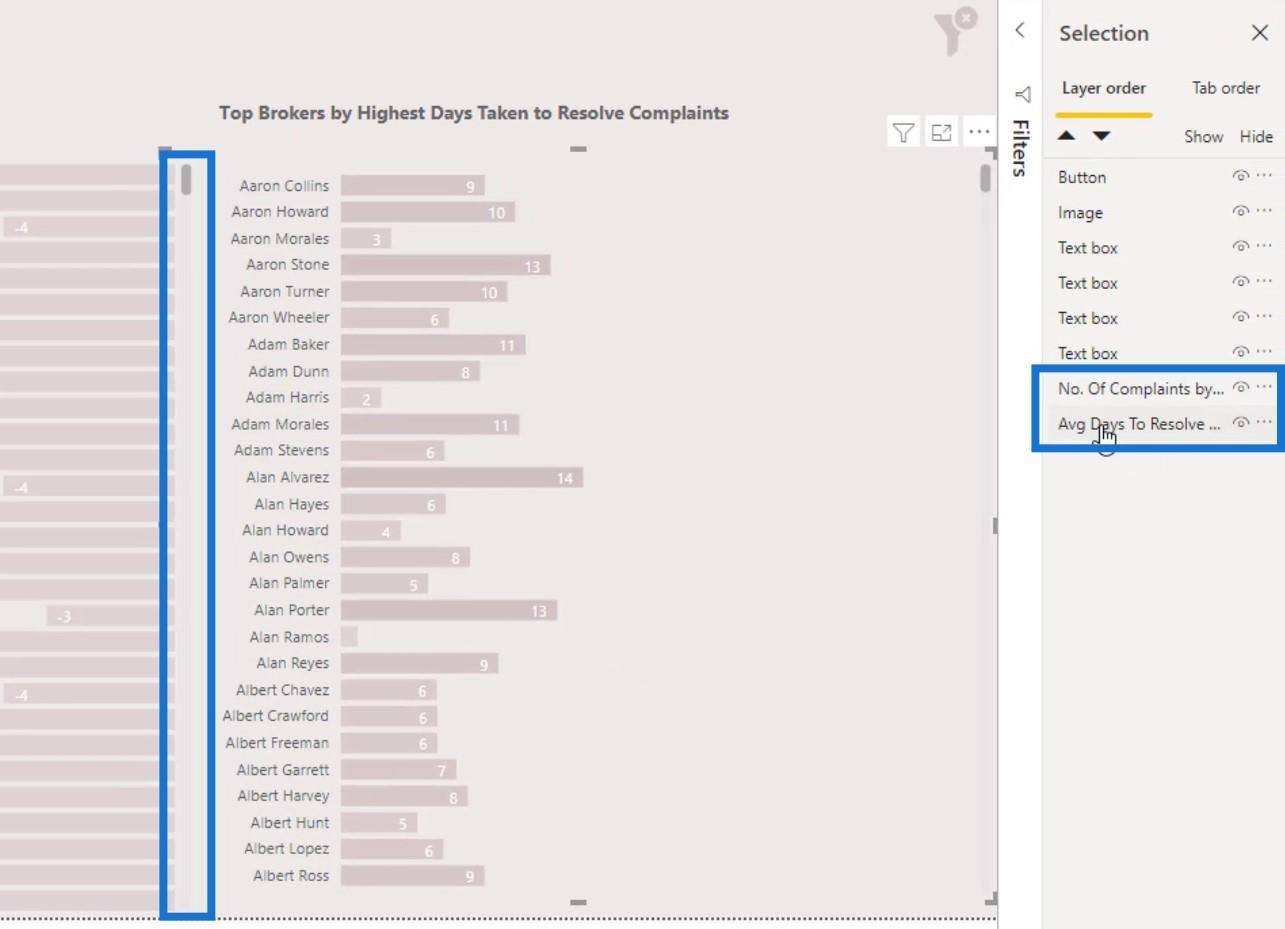Click the clear-filters funnel image at top
Image resolution: width=1285 pixels, height=929 pixels.
click(x=955, y=31)
